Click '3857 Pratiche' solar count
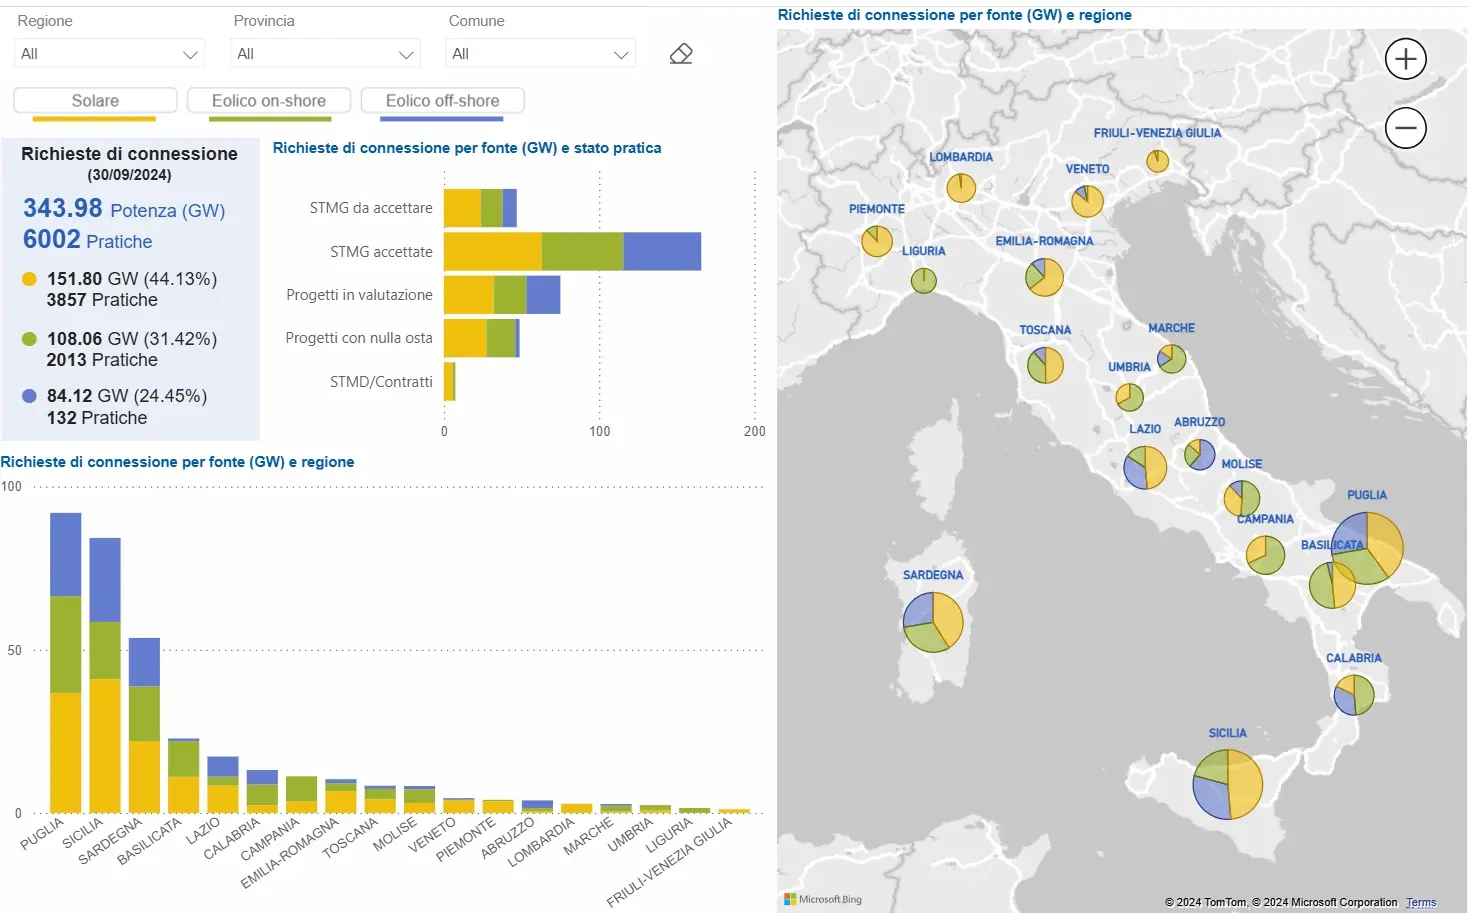Image resolution: width=1468 pixels, height=913 pixels. (102, 300)
